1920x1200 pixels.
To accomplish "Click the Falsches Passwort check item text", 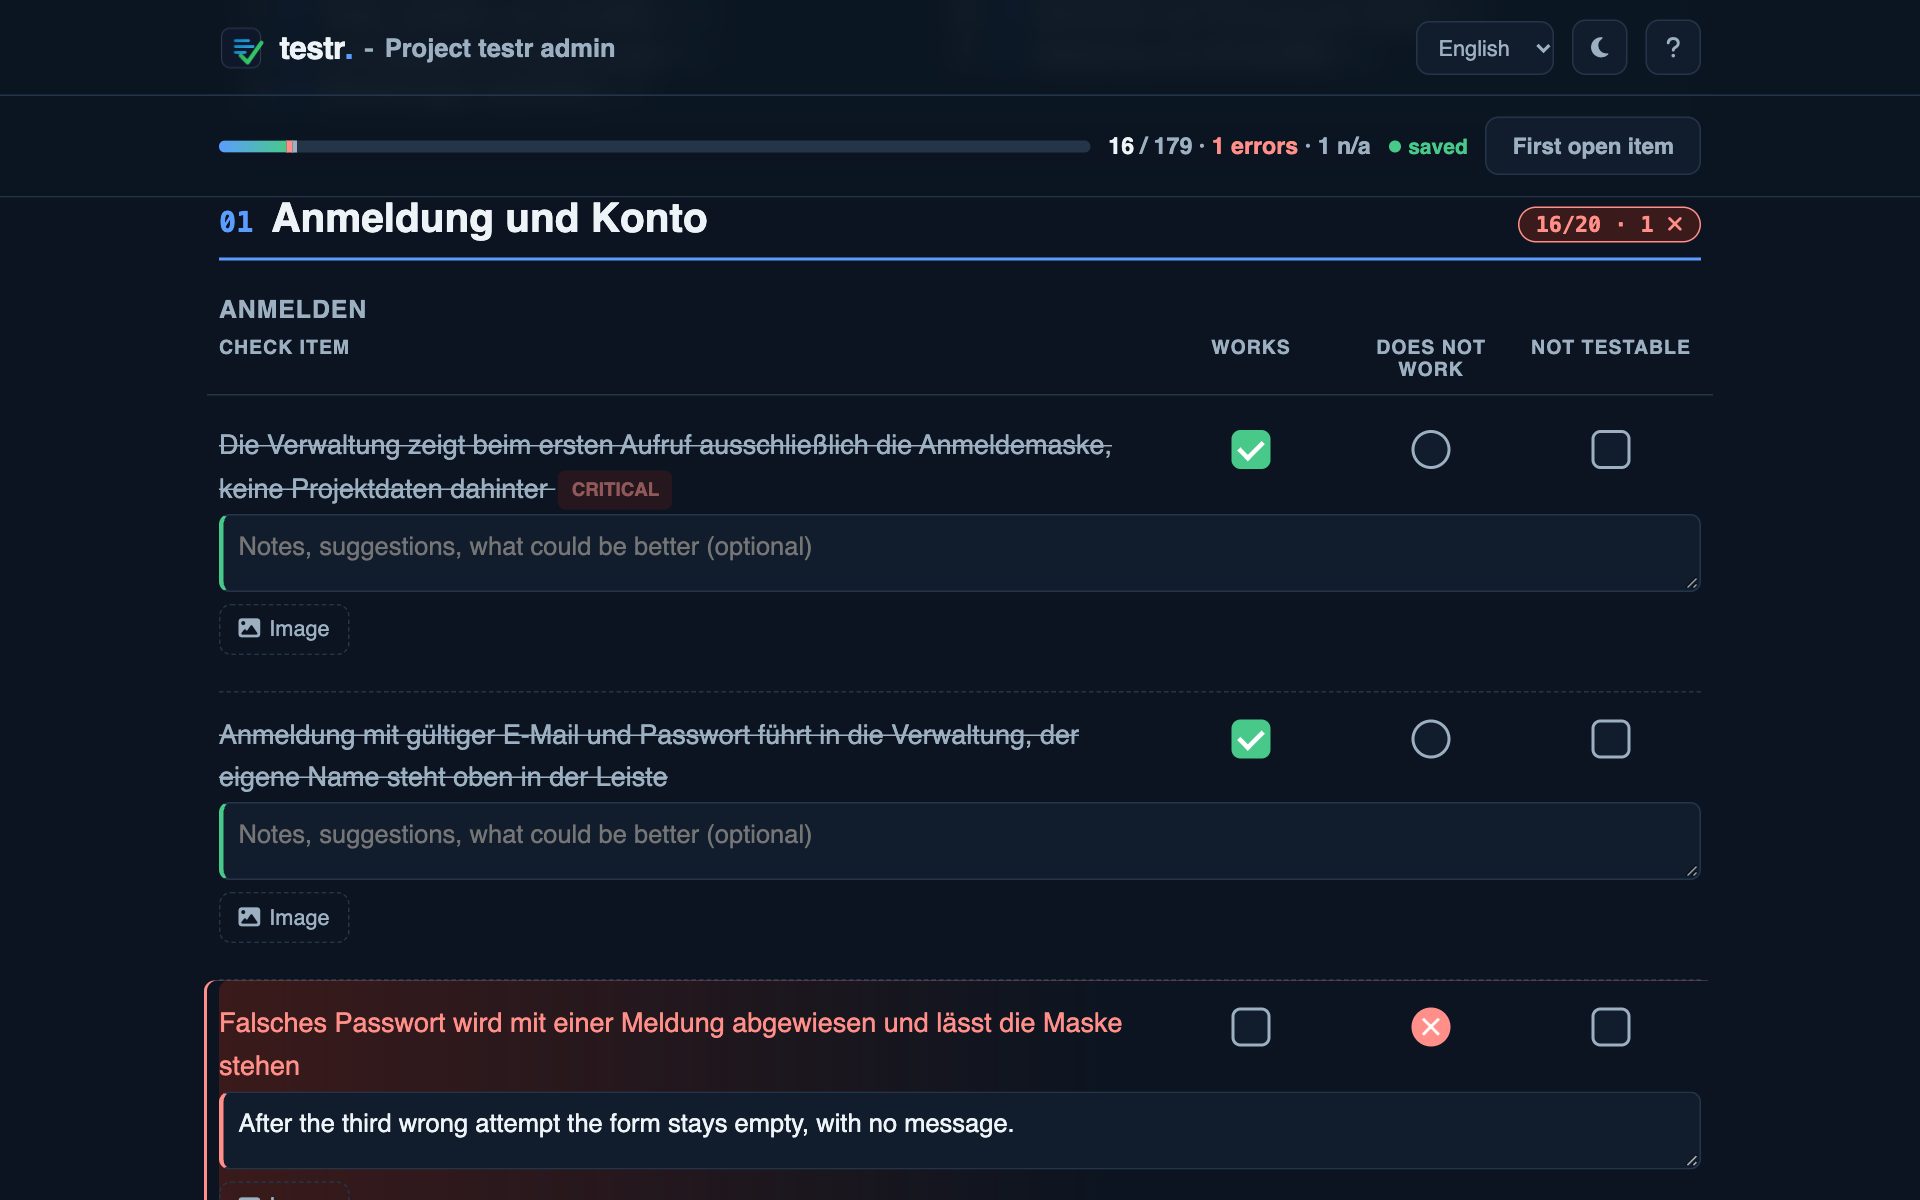I will point(670,1044).
